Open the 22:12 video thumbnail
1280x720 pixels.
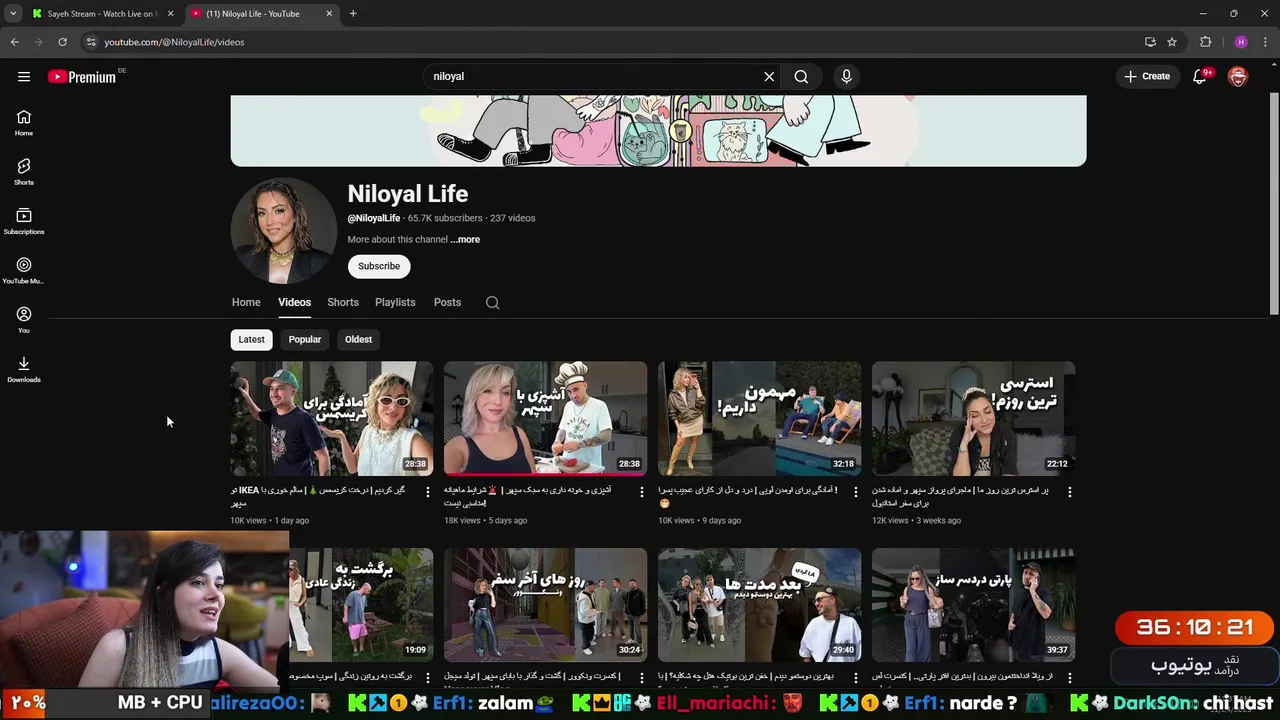973,418
